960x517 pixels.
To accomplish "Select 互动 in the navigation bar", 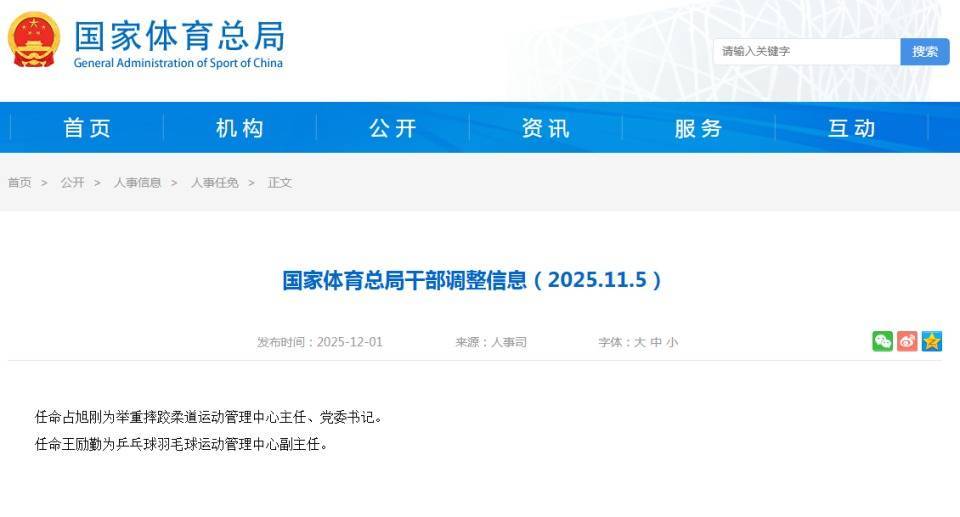I will (852, 128).
